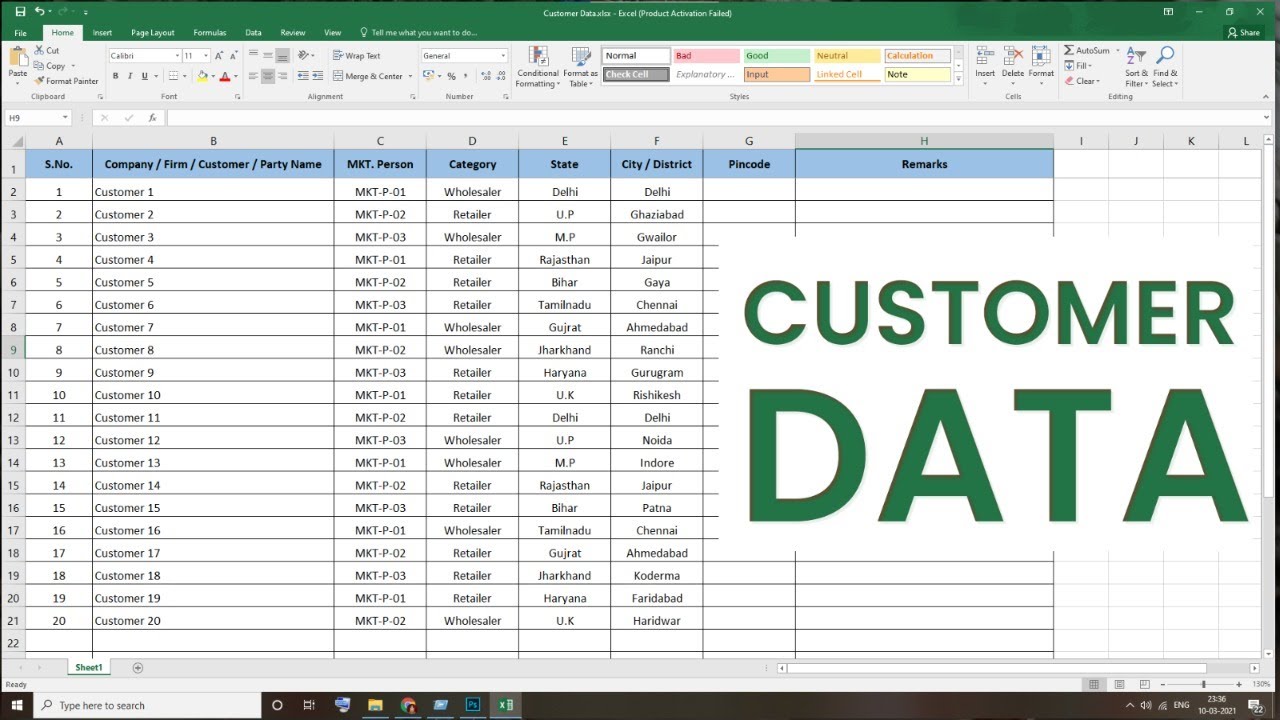Undo the last action
The image size is (1280, 720).
pos(39,12)
